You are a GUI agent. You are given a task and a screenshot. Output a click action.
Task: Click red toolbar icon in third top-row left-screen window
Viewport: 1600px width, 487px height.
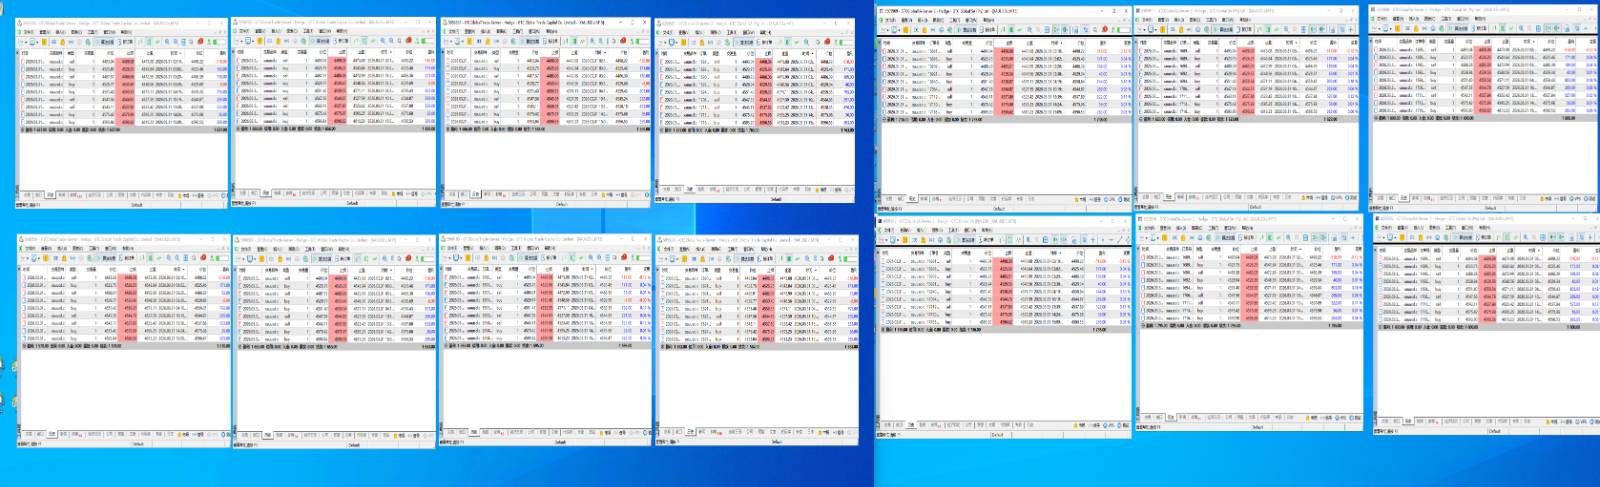pyautogui.click(x=624, y=42)
